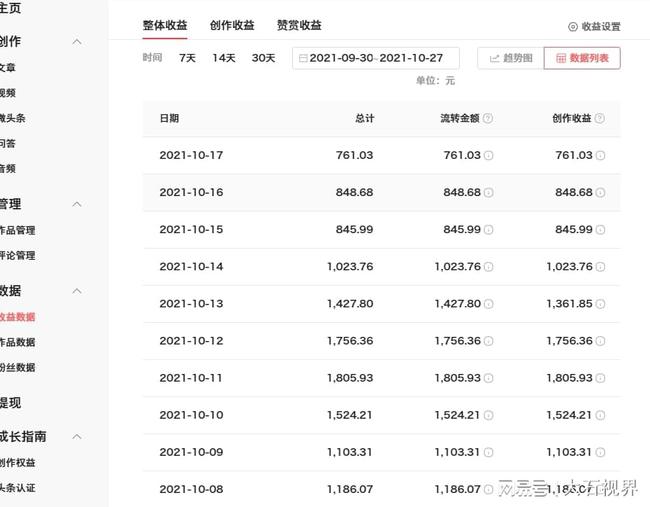The image size is (650, 507).
Task: Open 粉丝数据 in the sidebar
Action: tap(17, 368)
